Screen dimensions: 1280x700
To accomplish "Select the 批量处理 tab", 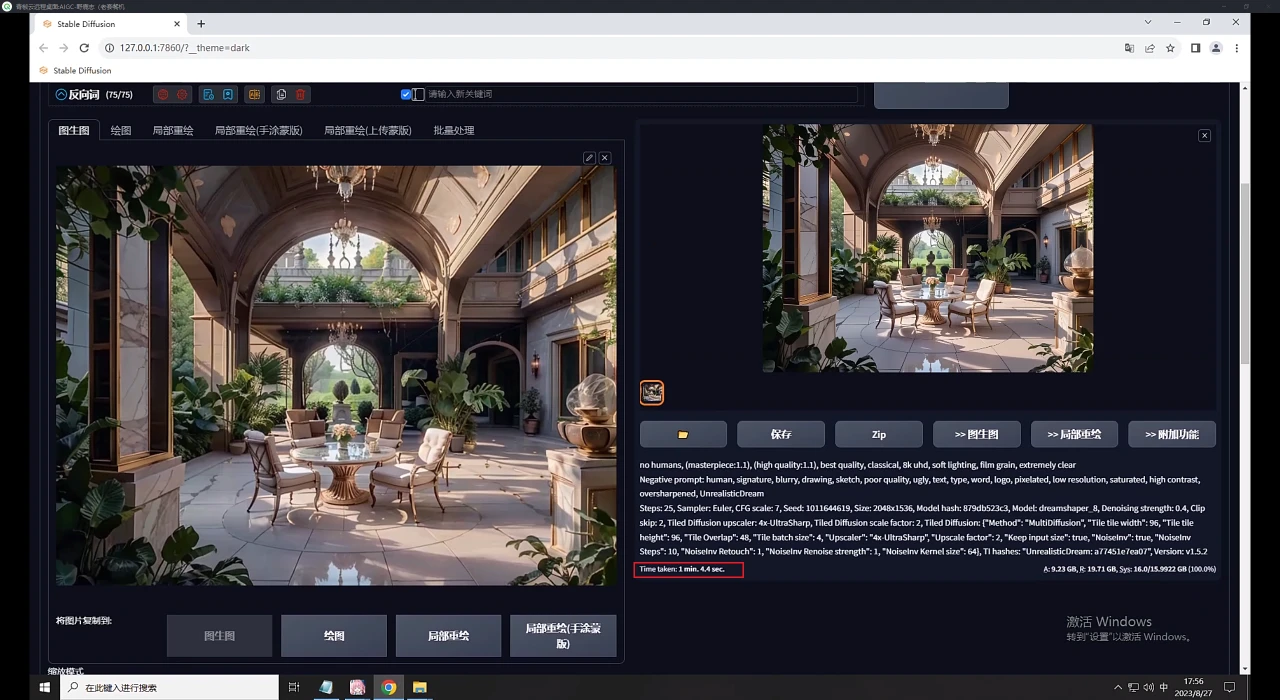I will coord(454,130).
